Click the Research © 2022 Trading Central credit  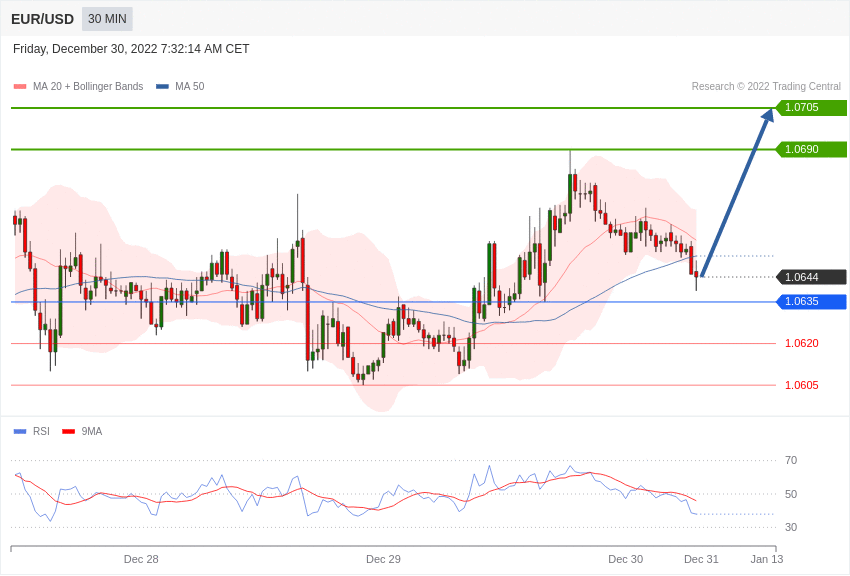pos(766,87)
